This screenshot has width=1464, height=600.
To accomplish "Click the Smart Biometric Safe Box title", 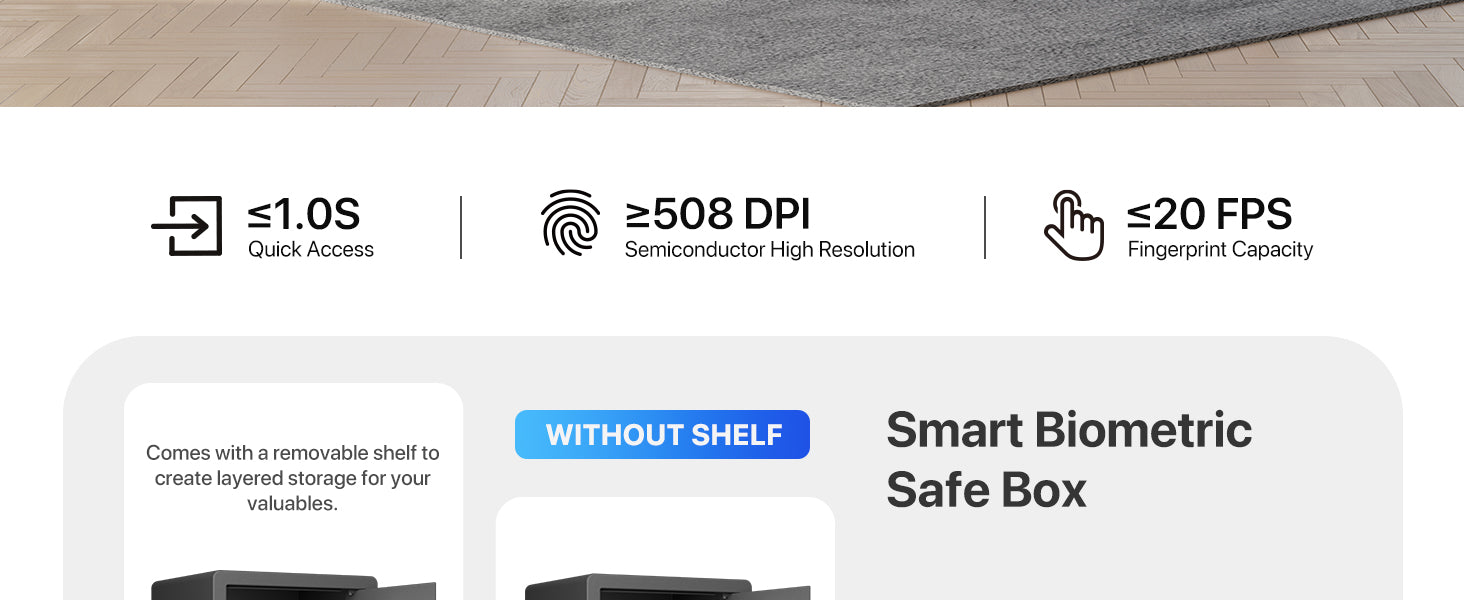I will [x=1069, y=460].
